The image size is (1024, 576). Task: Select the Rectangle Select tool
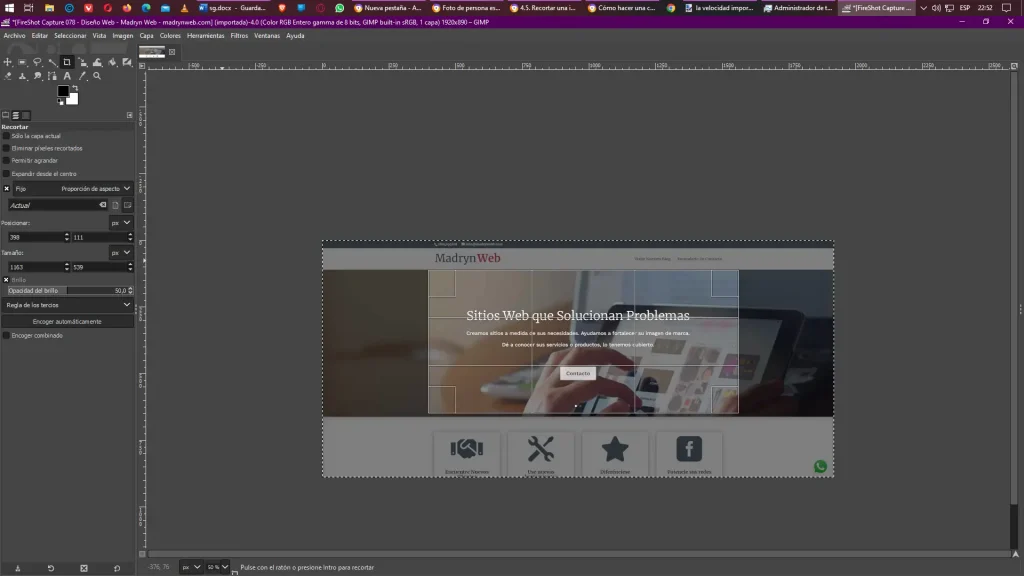click(x=22, y=62)
